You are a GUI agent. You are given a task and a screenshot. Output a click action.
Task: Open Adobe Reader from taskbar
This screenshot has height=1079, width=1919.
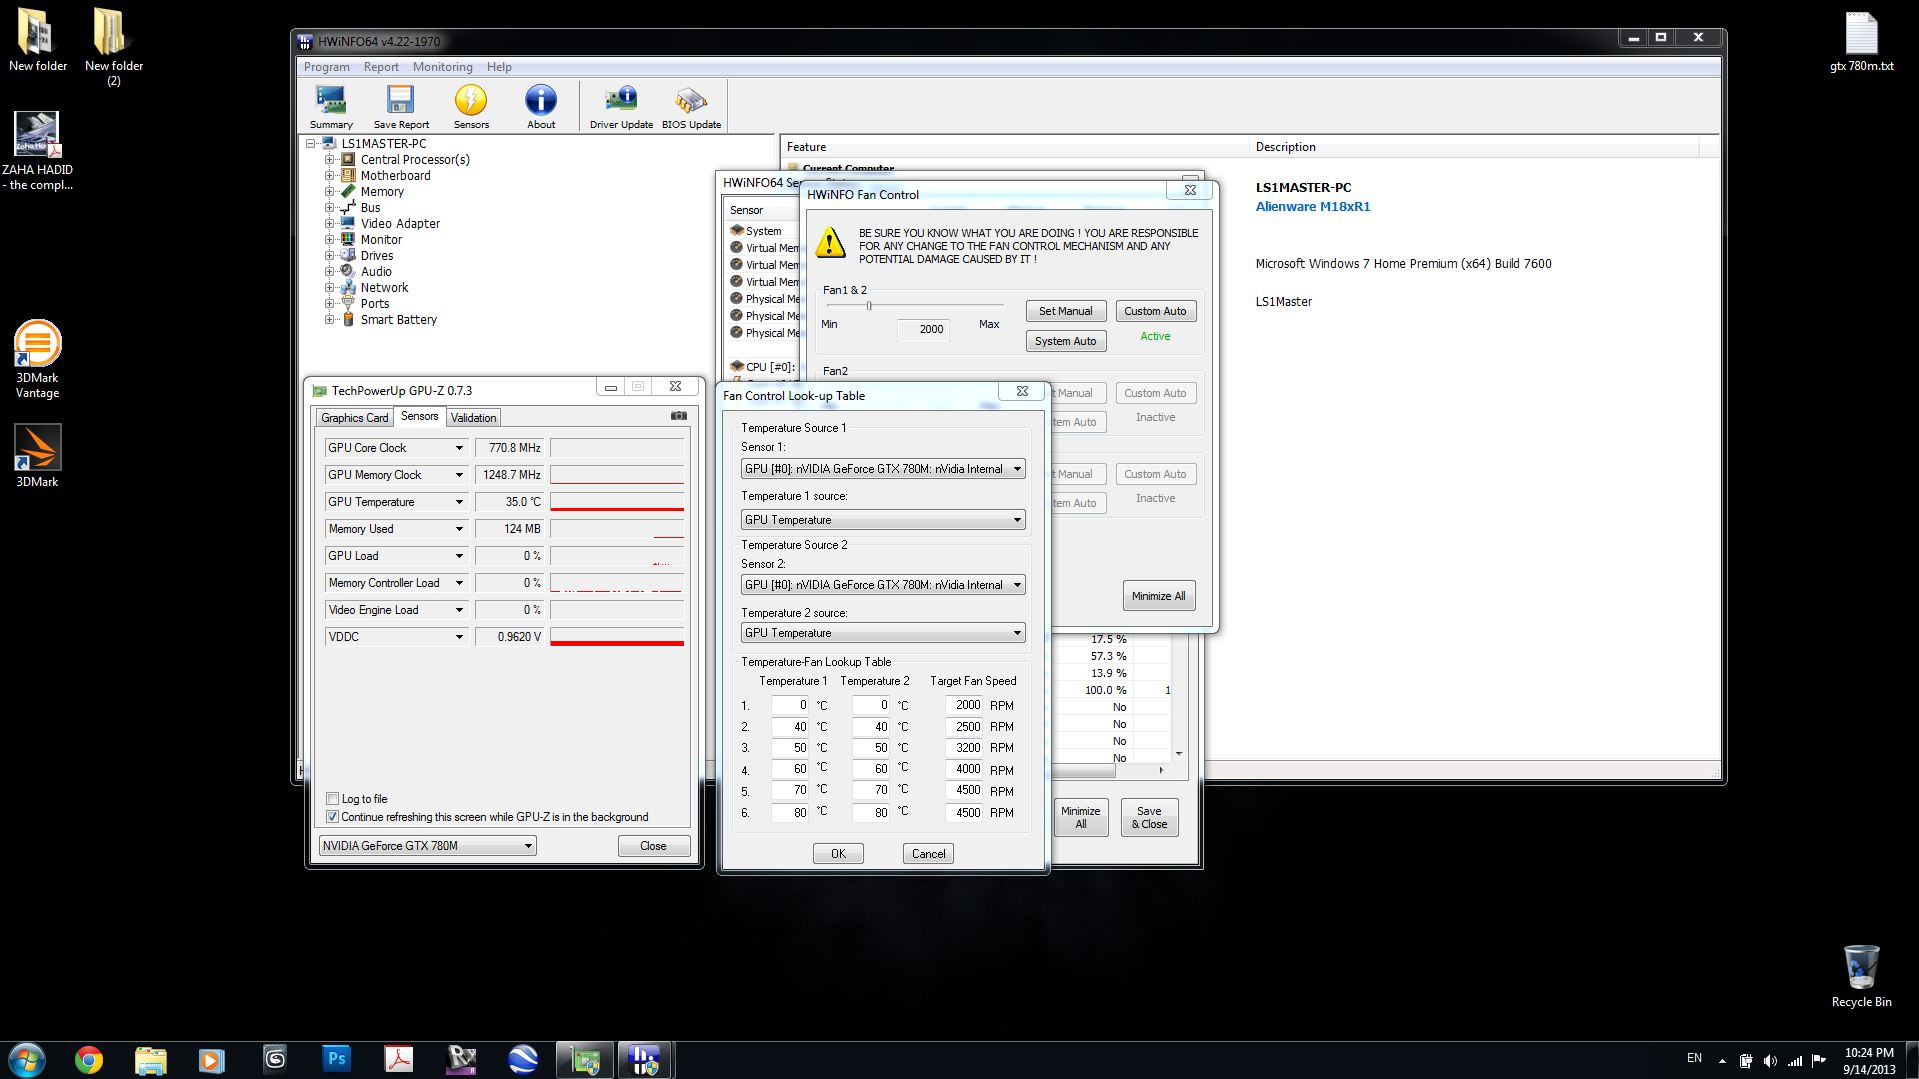pyautogui.click(x=399, y=1059)
